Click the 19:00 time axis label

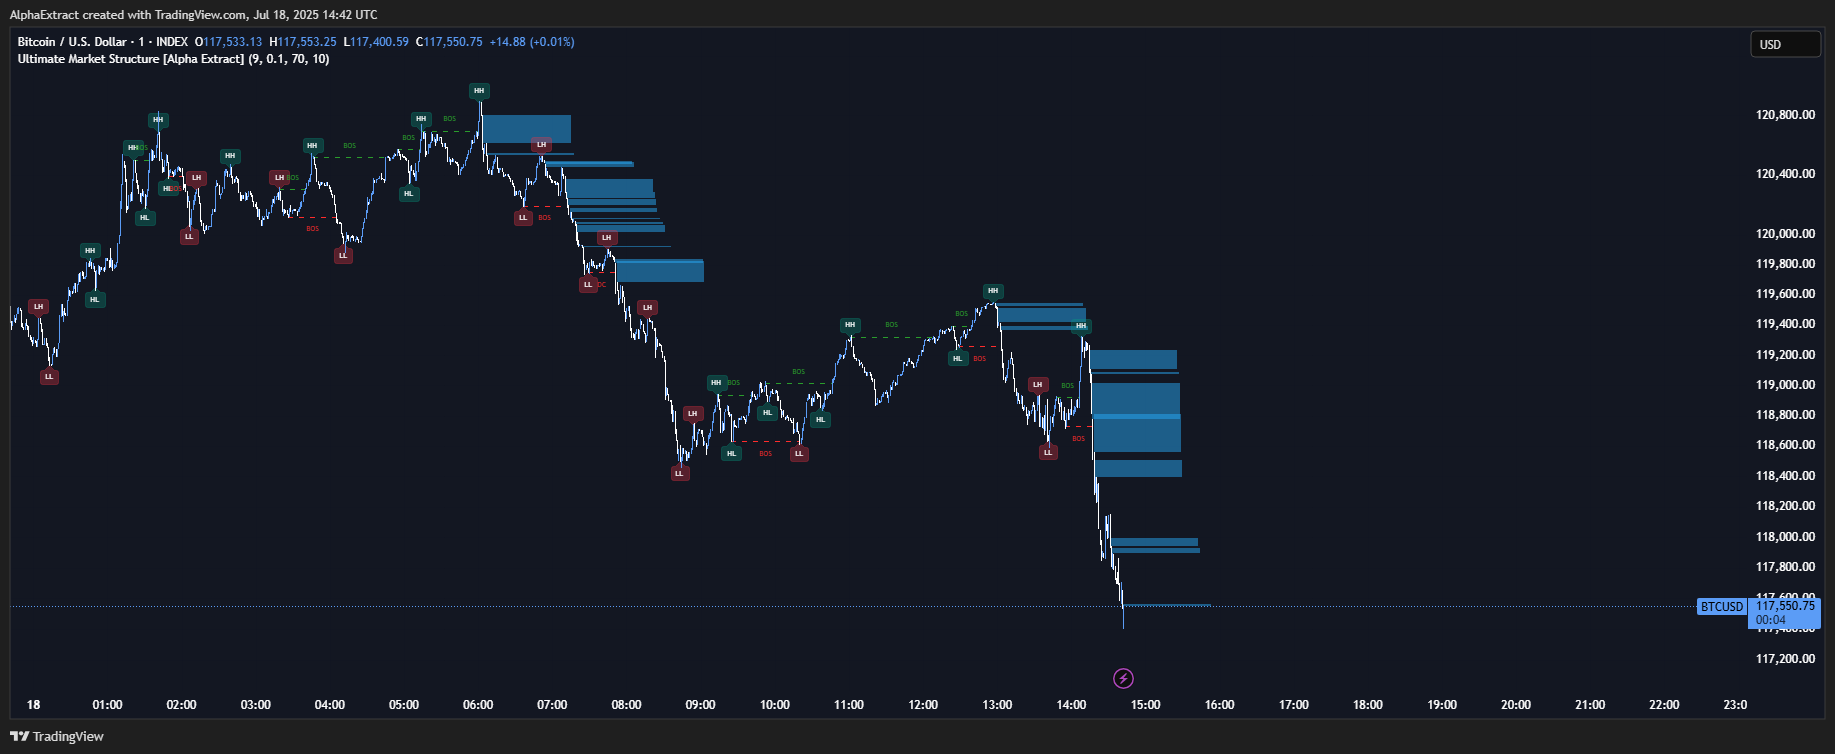point(1442,705)
